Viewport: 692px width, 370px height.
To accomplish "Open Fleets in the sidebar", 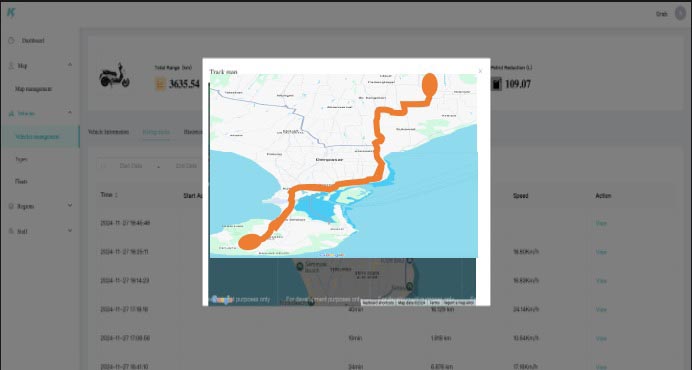I will (21, 181).
